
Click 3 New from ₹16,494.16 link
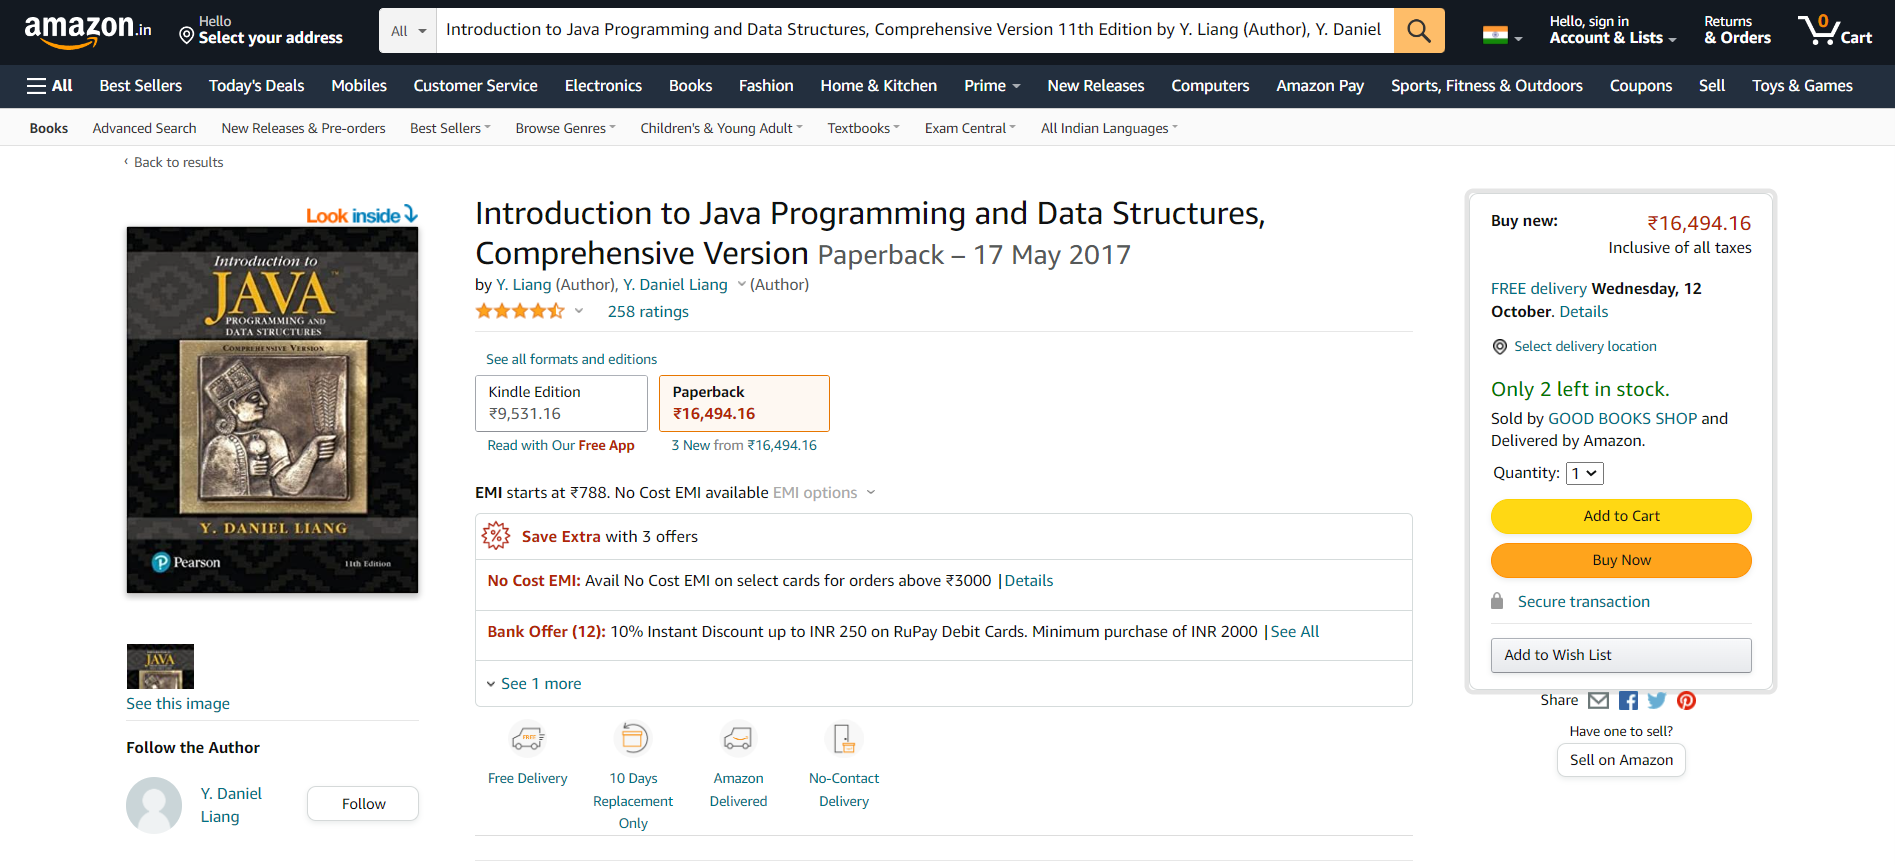point(744,445)
